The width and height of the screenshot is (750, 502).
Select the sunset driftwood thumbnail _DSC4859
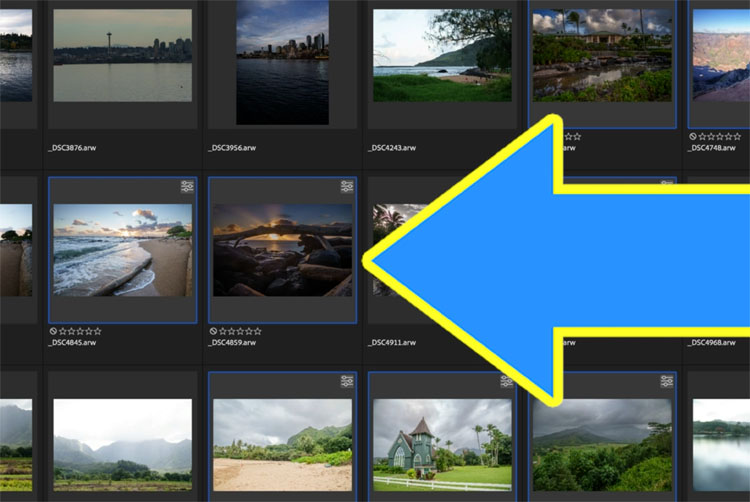click(x=282, y=250)
